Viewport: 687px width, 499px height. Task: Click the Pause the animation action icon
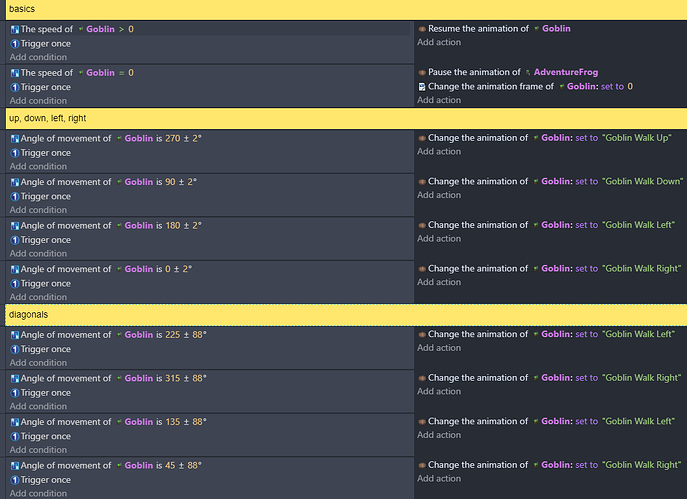click(422, 72)
